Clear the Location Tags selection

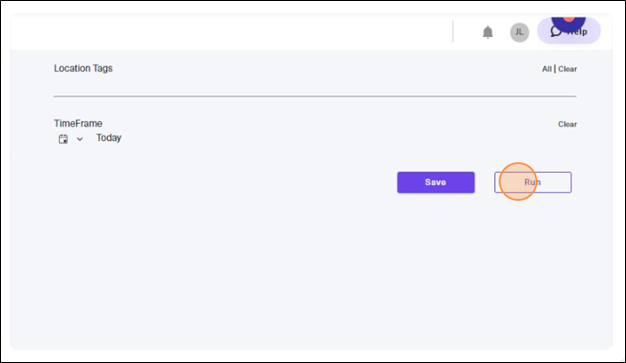[567, 69]
